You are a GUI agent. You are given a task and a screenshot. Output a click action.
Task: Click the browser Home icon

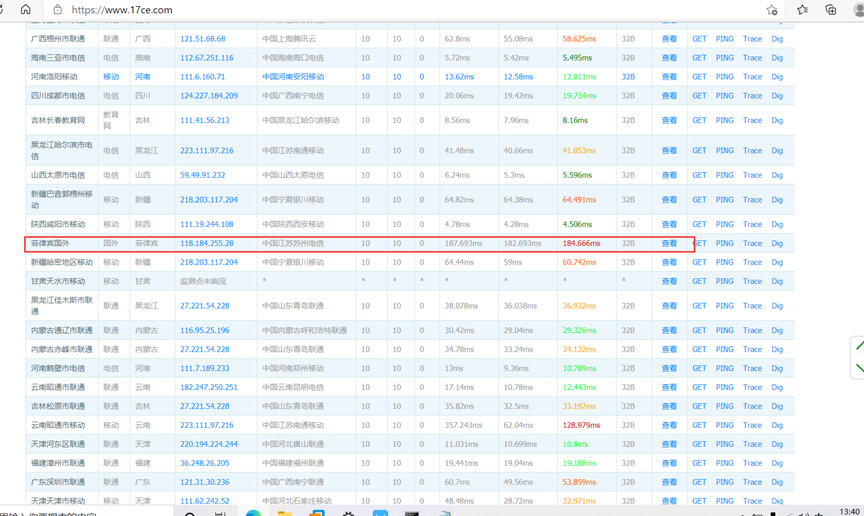click(25, 10)
